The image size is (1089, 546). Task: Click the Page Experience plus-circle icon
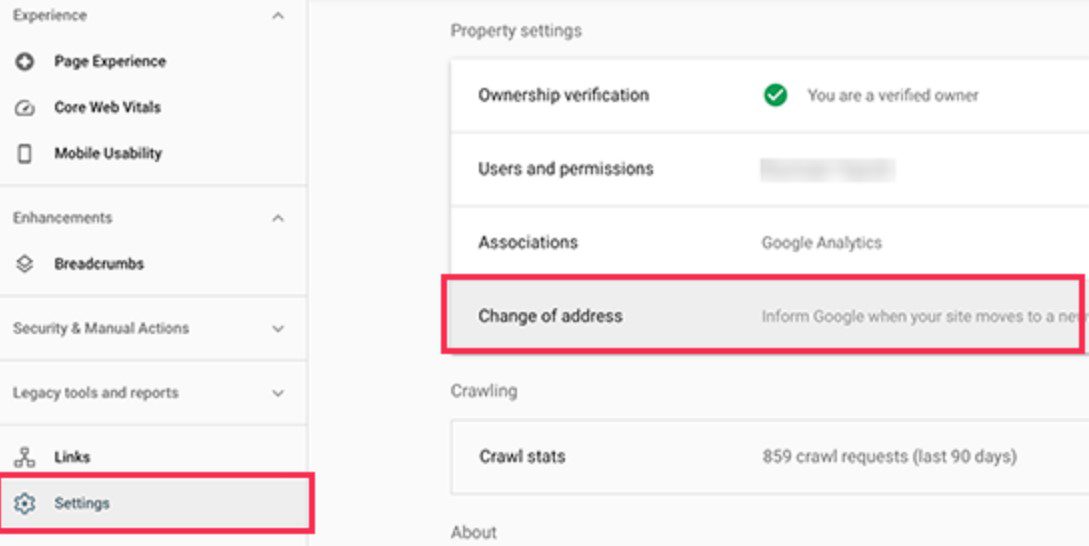click(x=26, y=62)
